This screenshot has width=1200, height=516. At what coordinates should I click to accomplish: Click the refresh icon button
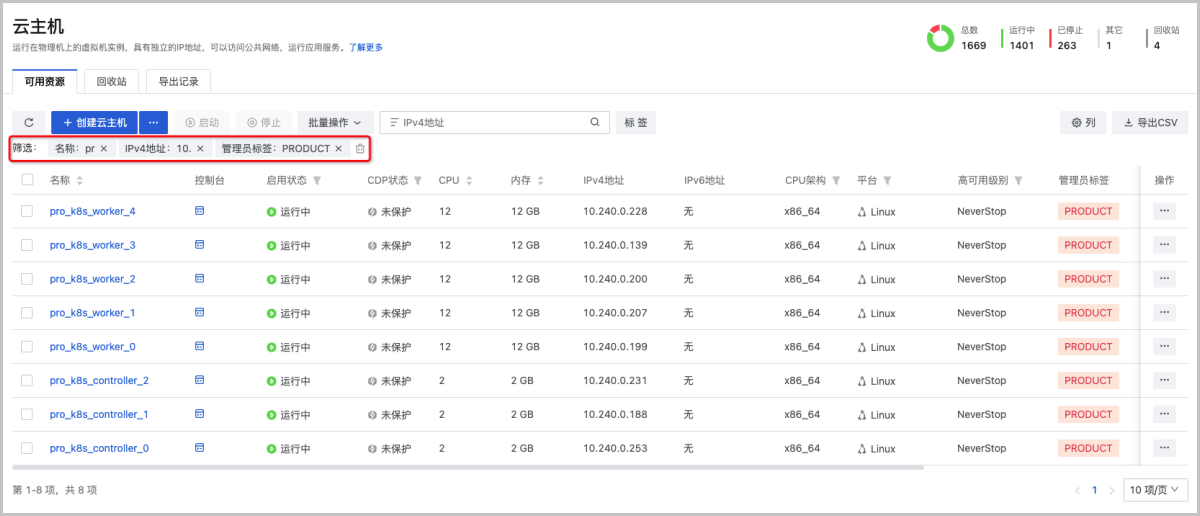click(x=29, y=122)
